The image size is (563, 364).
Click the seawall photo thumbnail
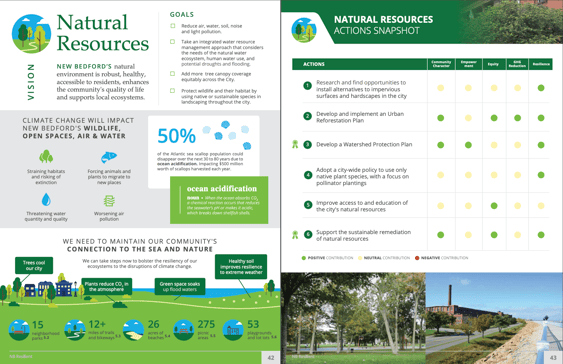(x=494, y=318)
